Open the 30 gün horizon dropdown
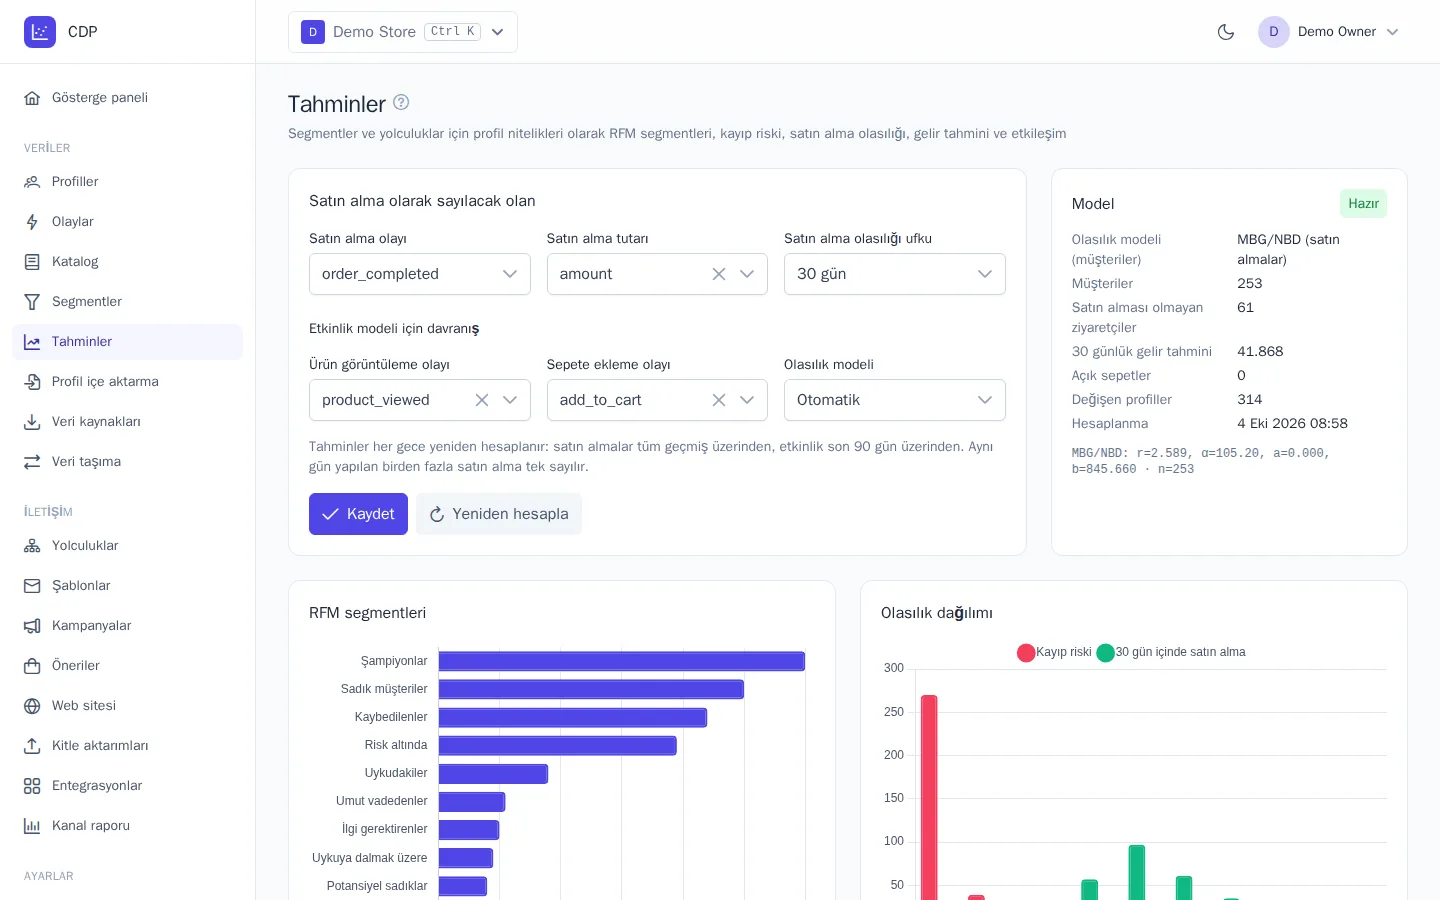 895,274
